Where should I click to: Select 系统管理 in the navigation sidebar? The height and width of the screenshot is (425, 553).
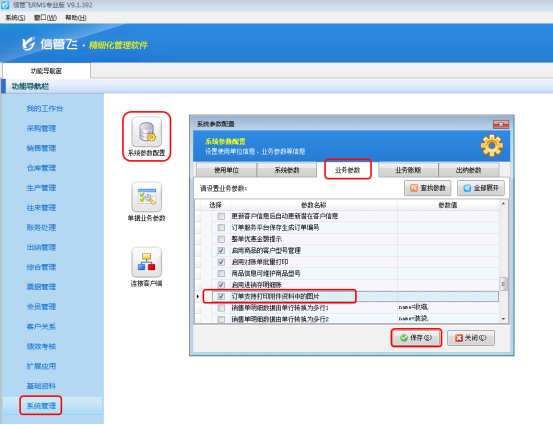tap(41, 406)
